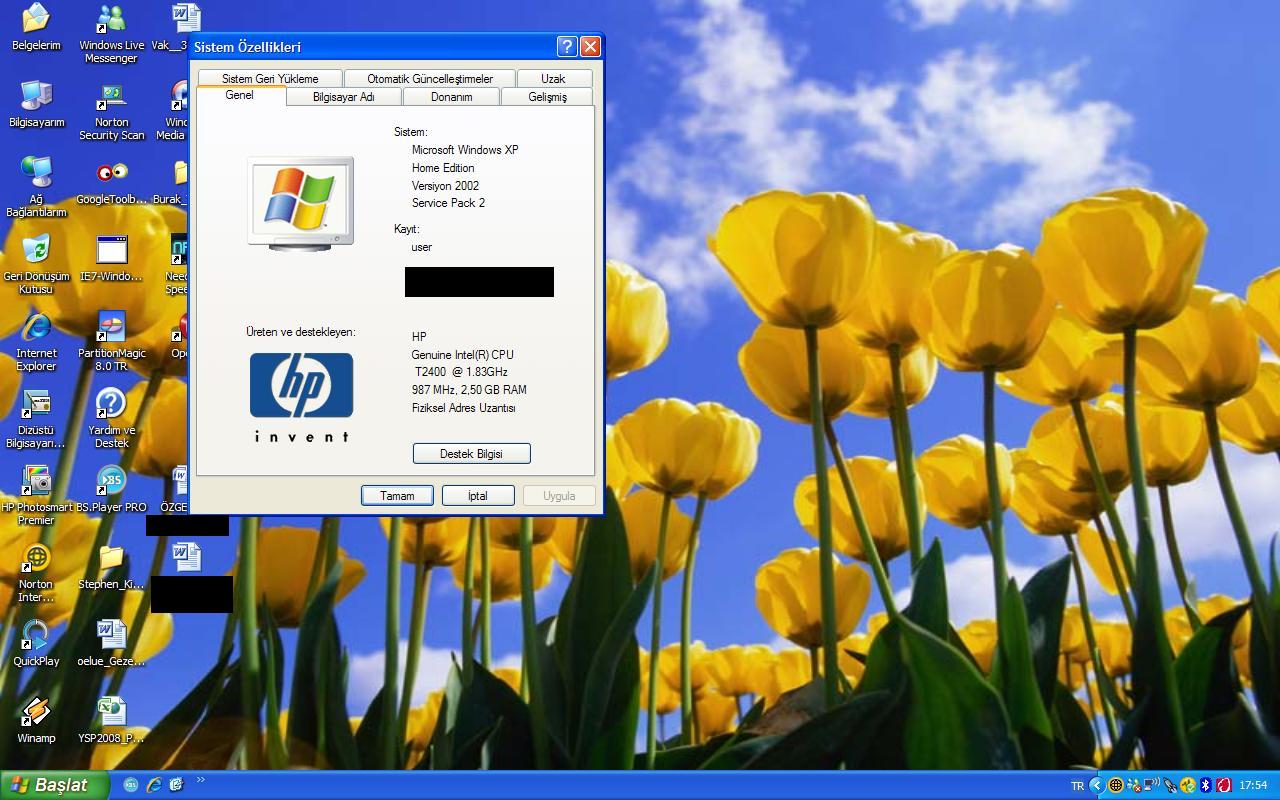
Task: Open the GoogleToolb... desktop icon
Action: (111, 181)
